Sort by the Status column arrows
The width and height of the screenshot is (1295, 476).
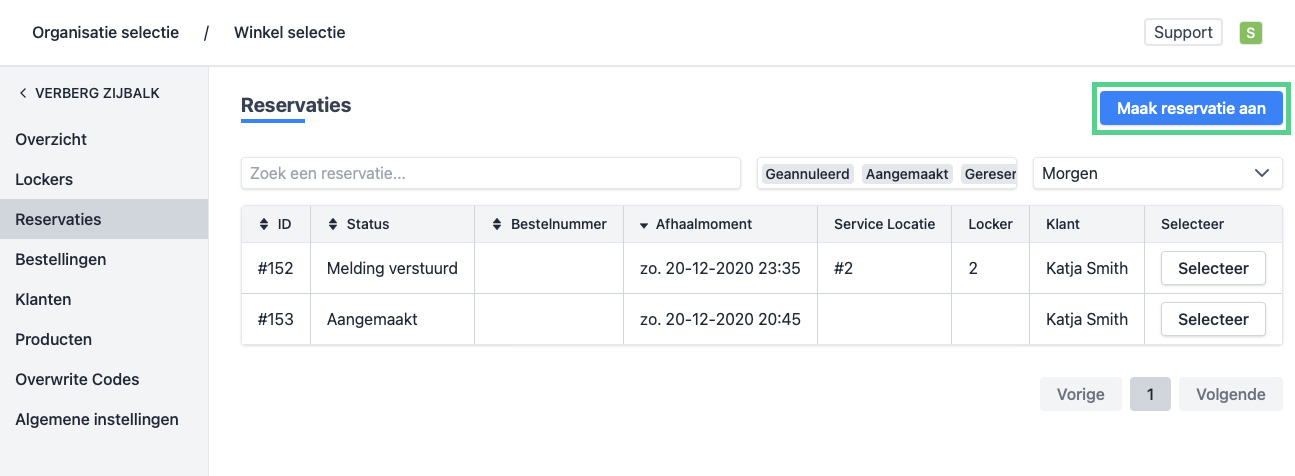[x=333, y=225]
